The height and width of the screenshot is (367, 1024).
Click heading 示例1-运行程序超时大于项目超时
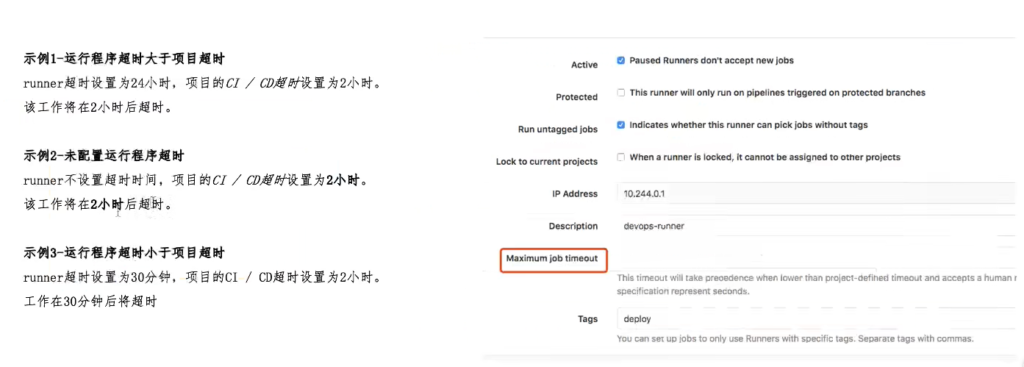[125, 59]
